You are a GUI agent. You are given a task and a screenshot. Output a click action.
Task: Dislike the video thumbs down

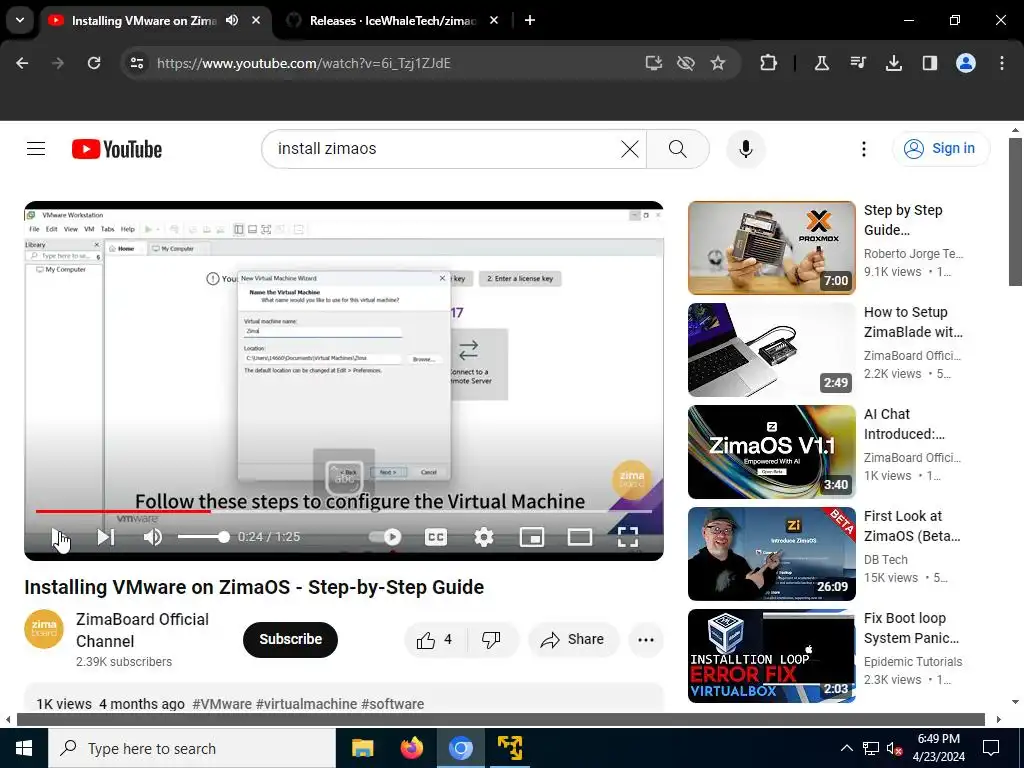(491, 640)
